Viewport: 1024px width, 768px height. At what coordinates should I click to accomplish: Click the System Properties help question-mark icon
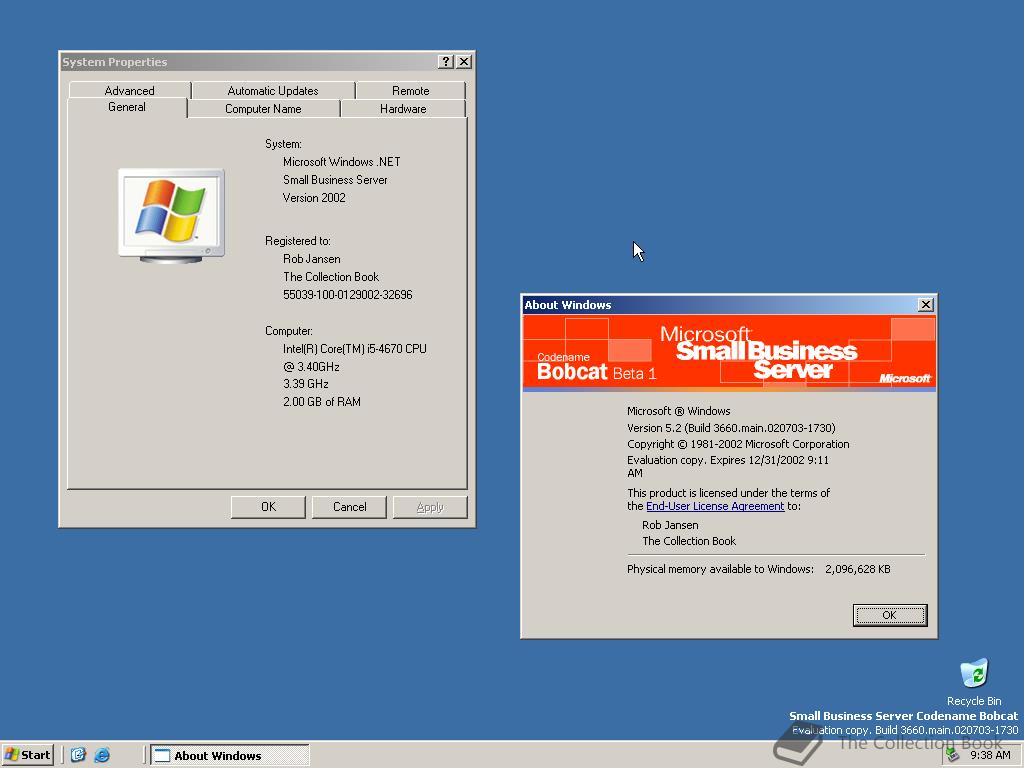tap(446, 61)
